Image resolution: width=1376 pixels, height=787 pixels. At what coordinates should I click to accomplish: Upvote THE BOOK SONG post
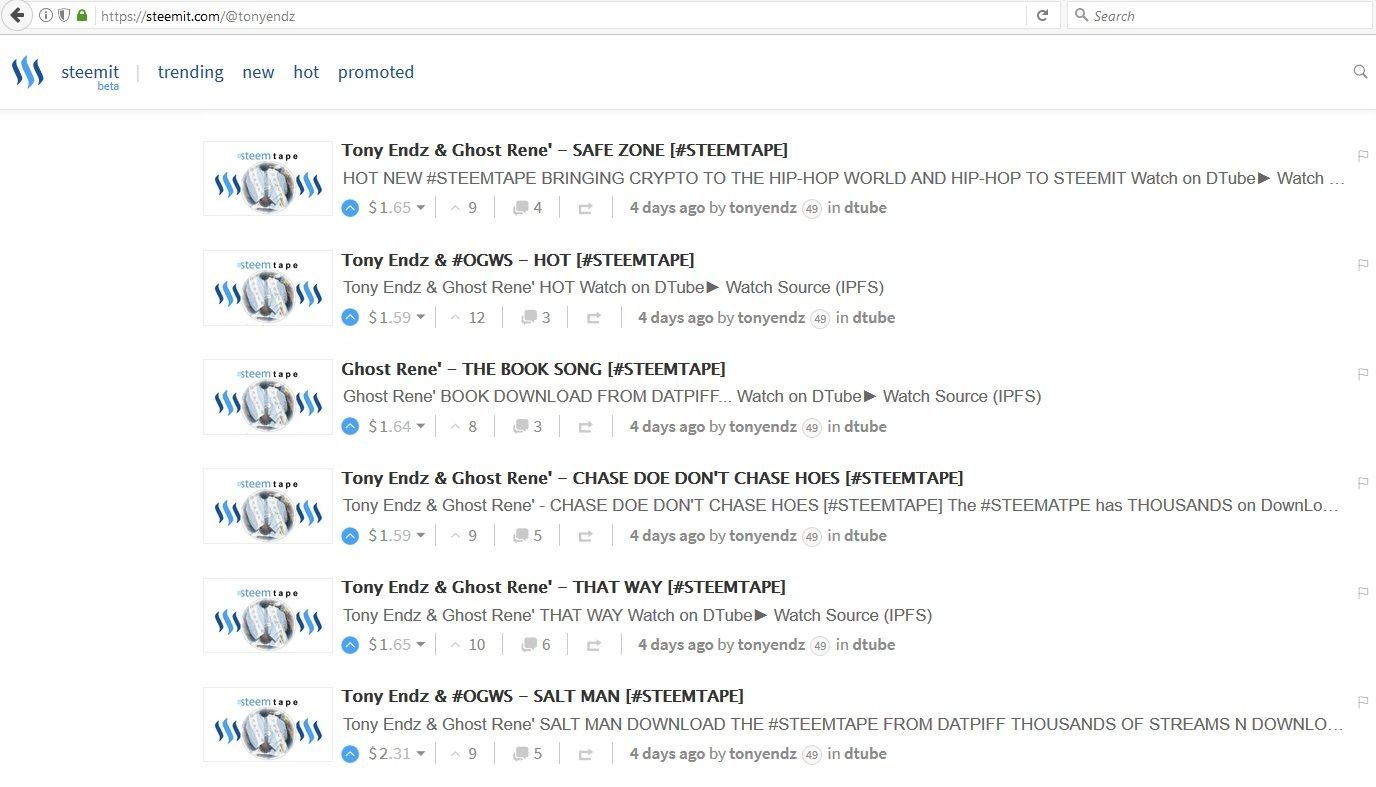[x=350, y=427]
